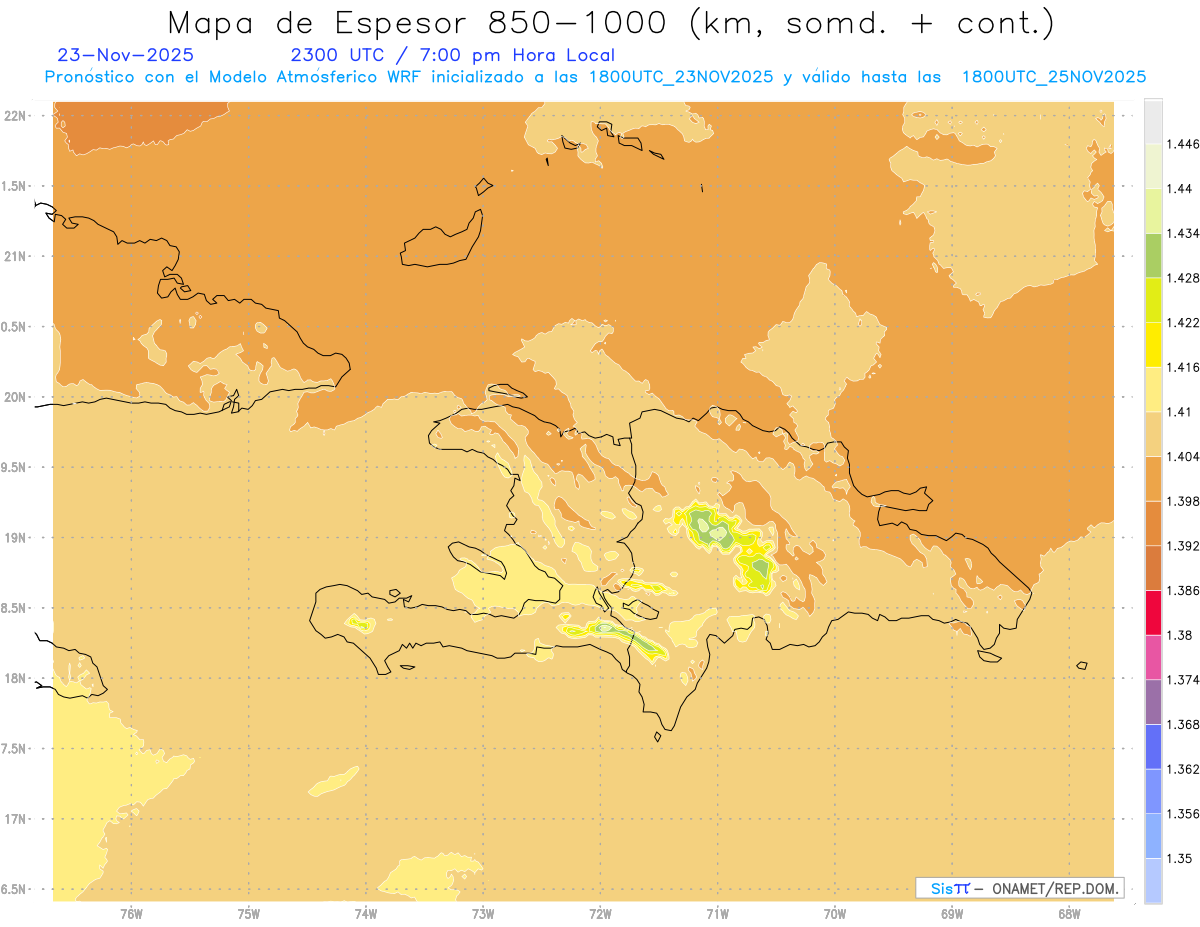Click the longitude label 76W
Viewport: 1200px width, 927px height.
pos(131,913)
